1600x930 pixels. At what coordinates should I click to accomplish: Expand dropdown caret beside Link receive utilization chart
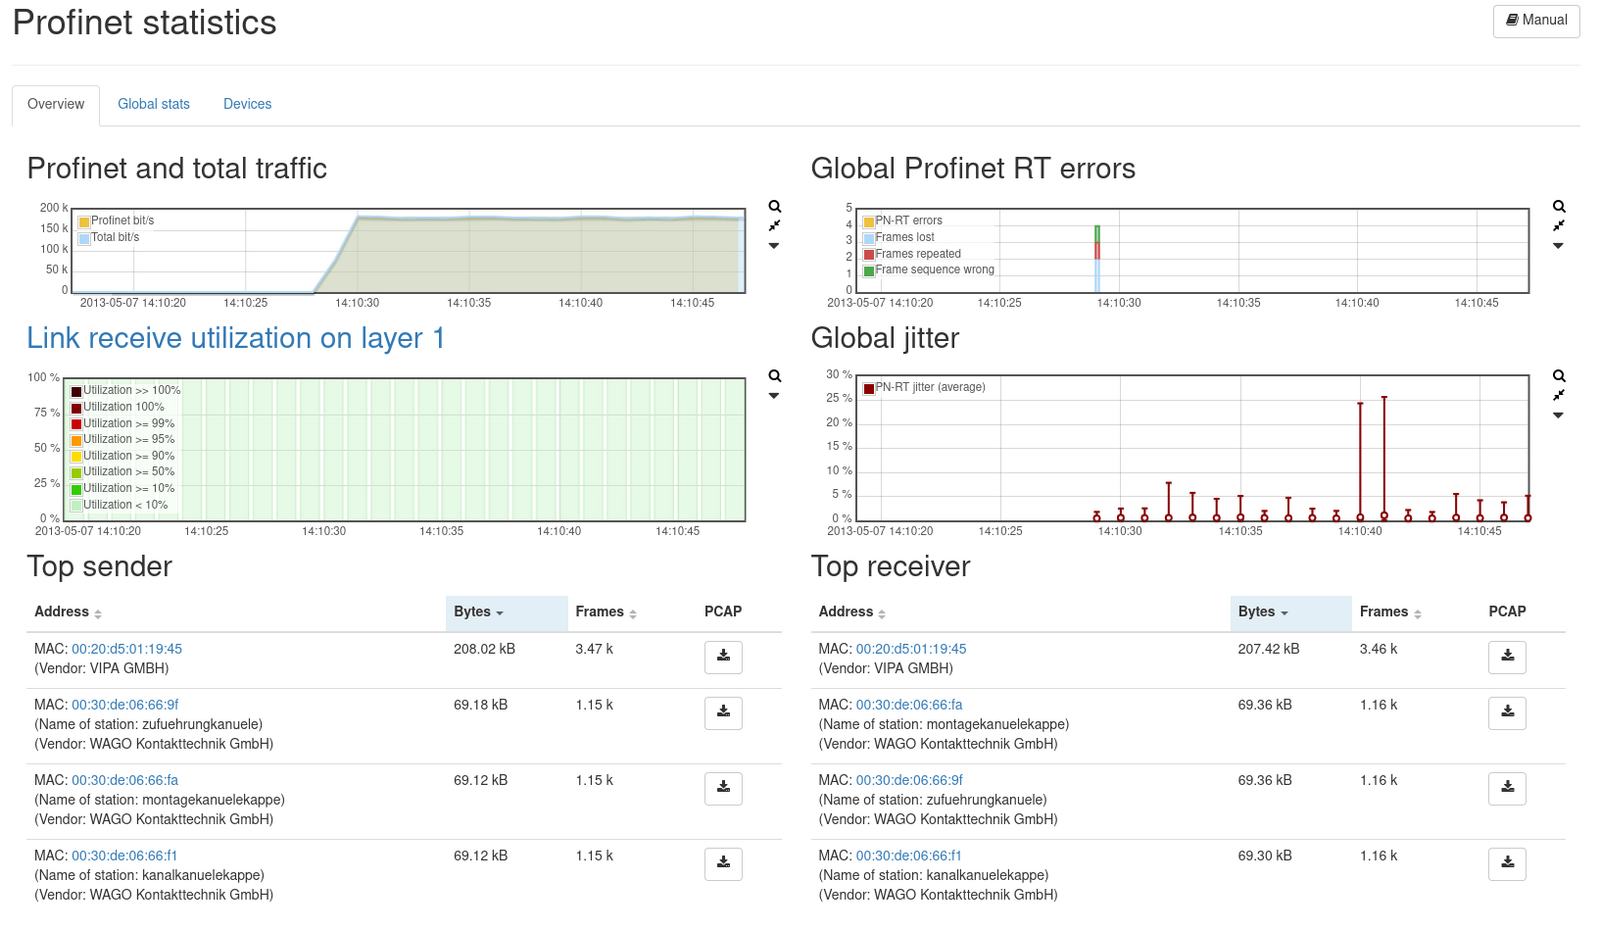[x=774, y=396]
